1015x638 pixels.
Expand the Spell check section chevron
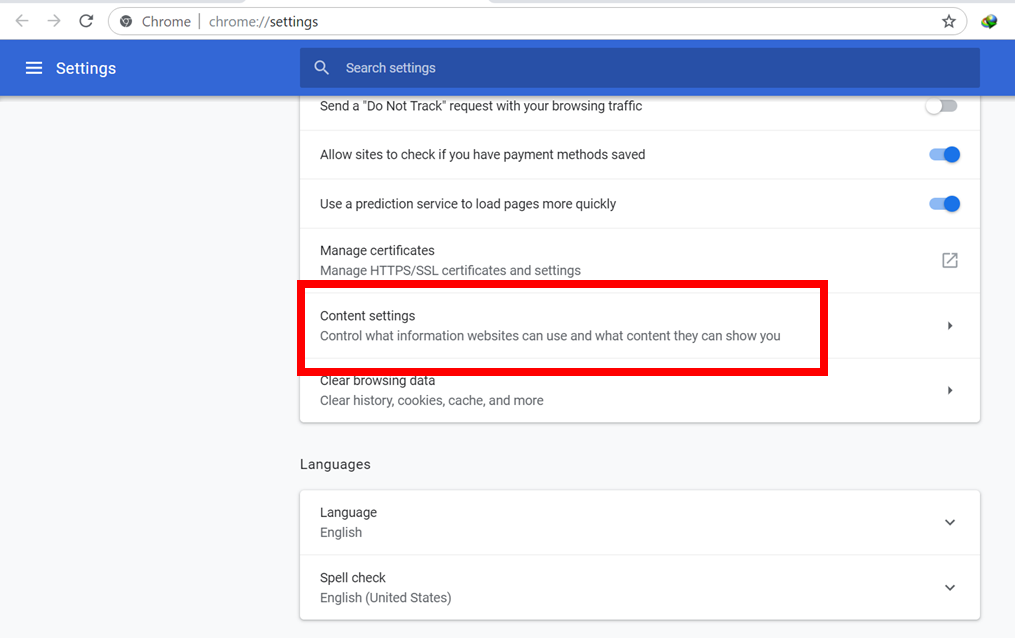[x=949, y=587]
